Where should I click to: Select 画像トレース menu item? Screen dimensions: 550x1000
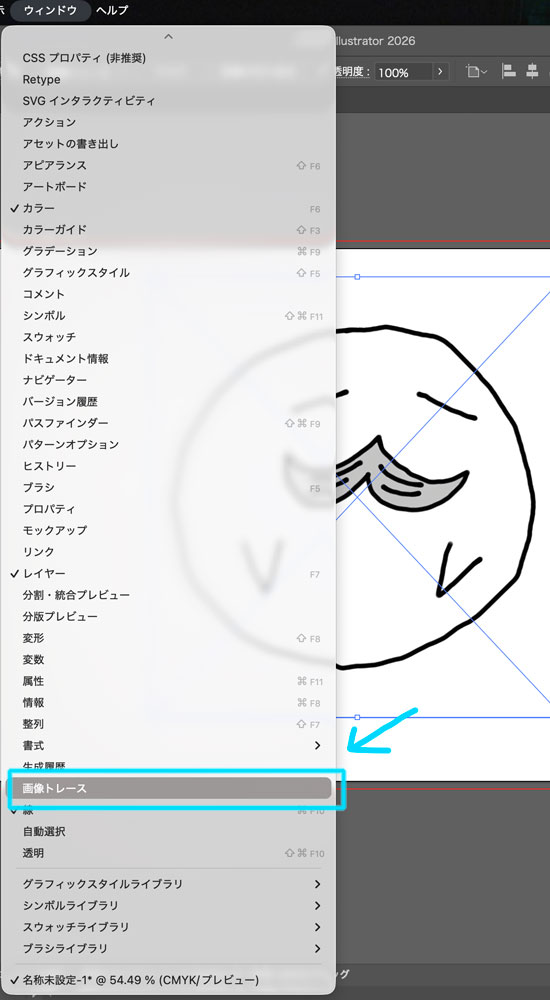168,788
